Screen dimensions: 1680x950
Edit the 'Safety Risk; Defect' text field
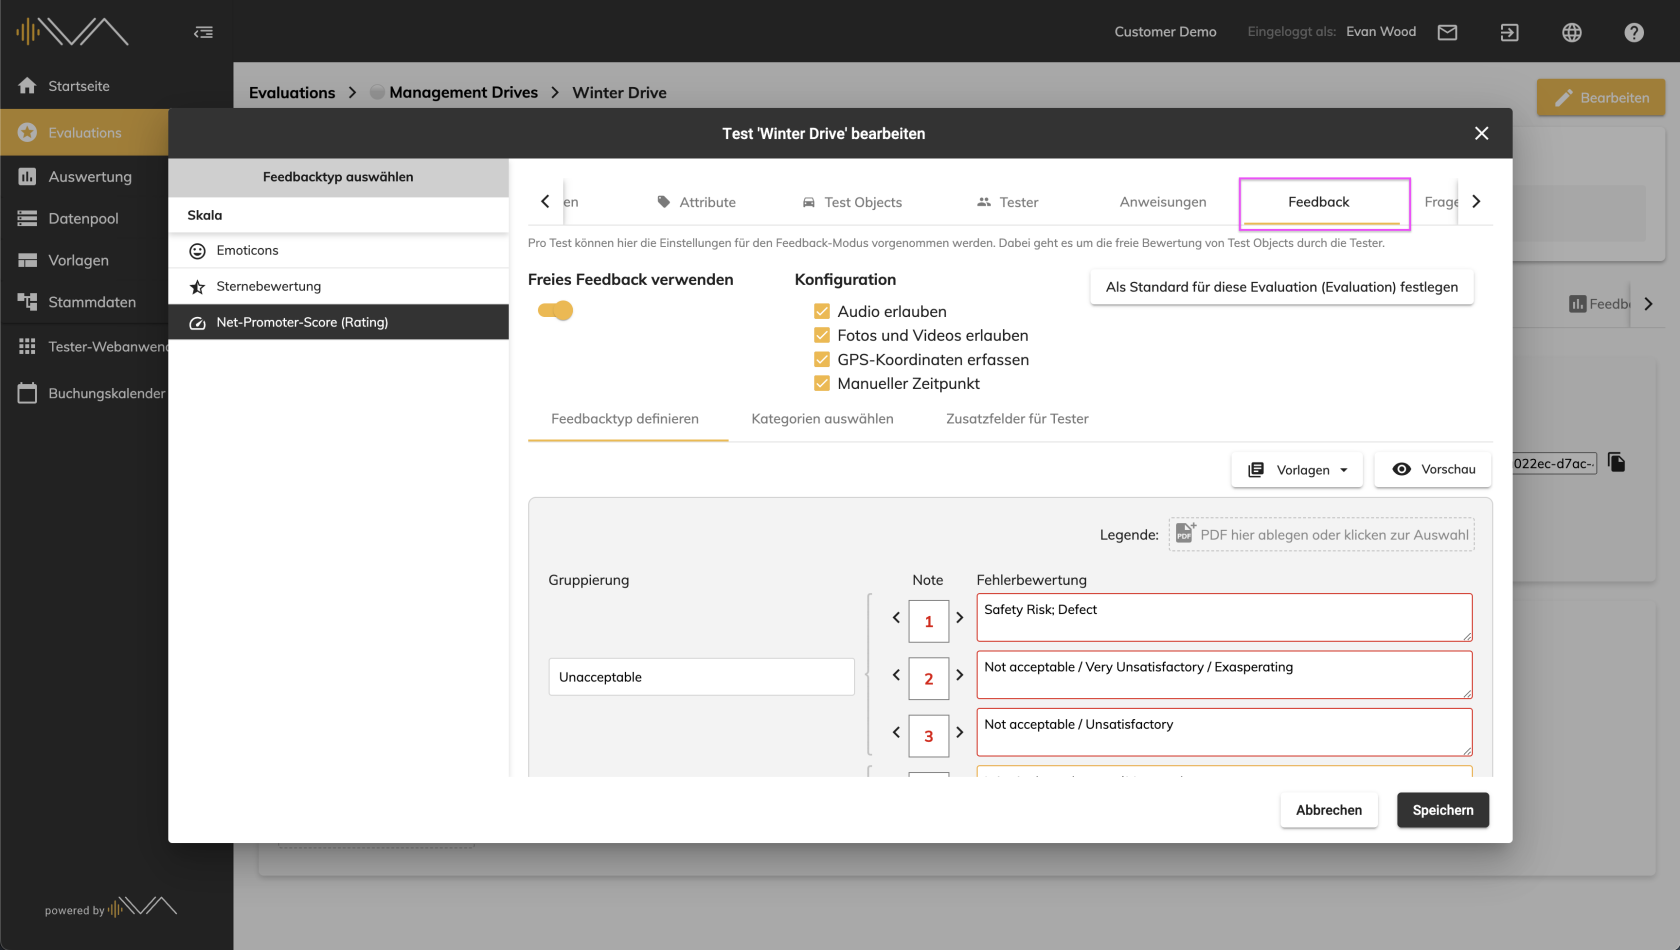(x=1224, y=618)
